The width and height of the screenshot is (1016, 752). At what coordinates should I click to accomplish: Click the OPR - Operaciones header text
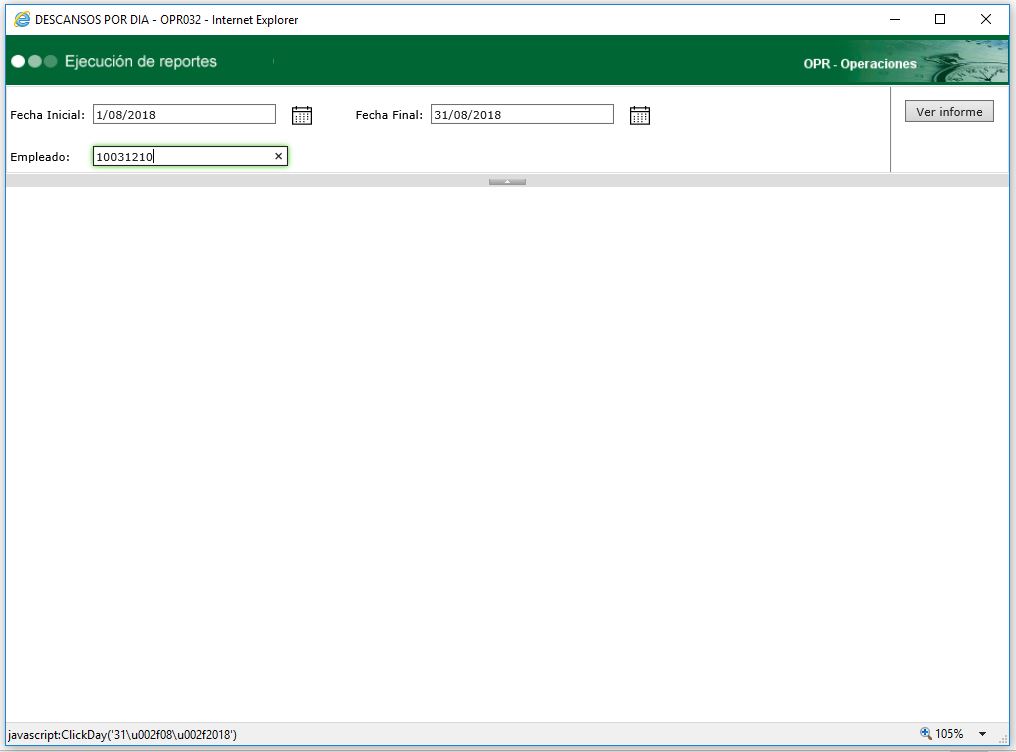(860, 64)
